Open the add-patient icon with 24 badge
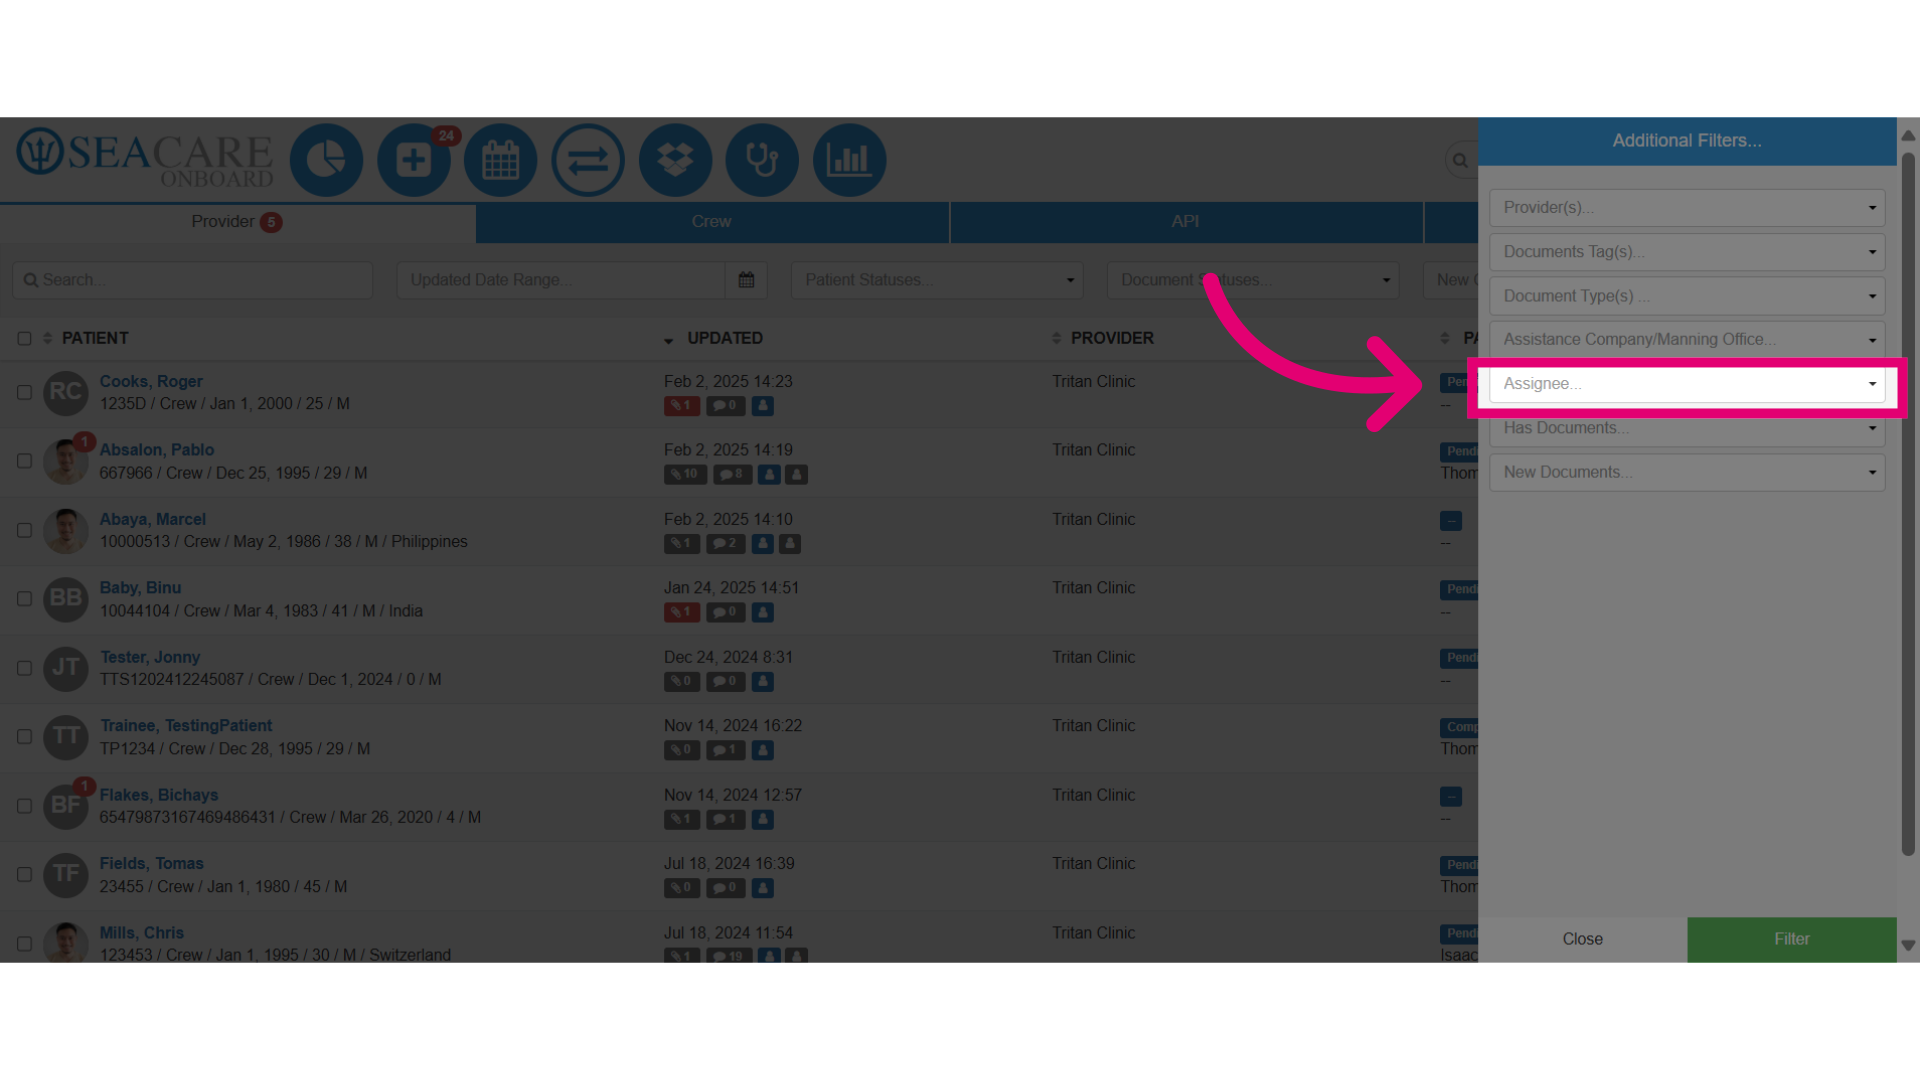The image size is (1920, 1080). click(x=414, y=160)
